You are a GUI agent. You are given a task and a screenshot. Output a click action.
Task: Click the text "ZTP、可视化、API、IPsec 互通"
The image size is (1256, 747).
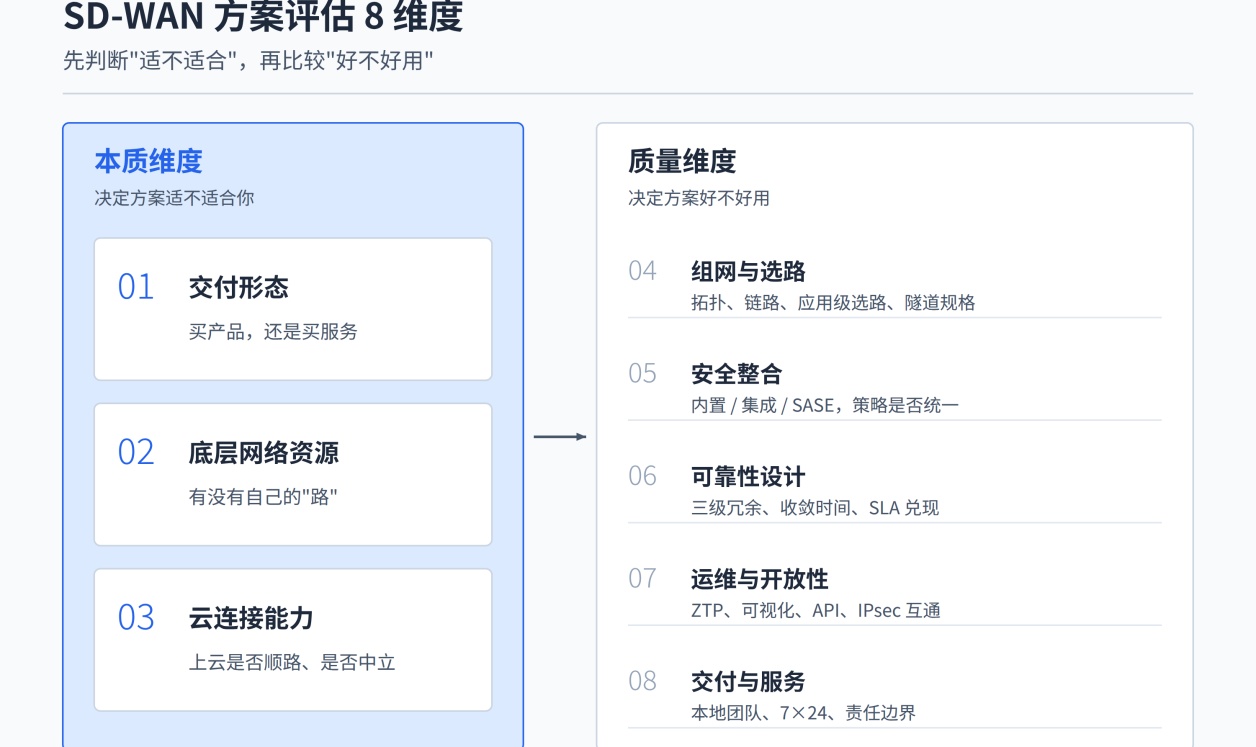(816, 610)
